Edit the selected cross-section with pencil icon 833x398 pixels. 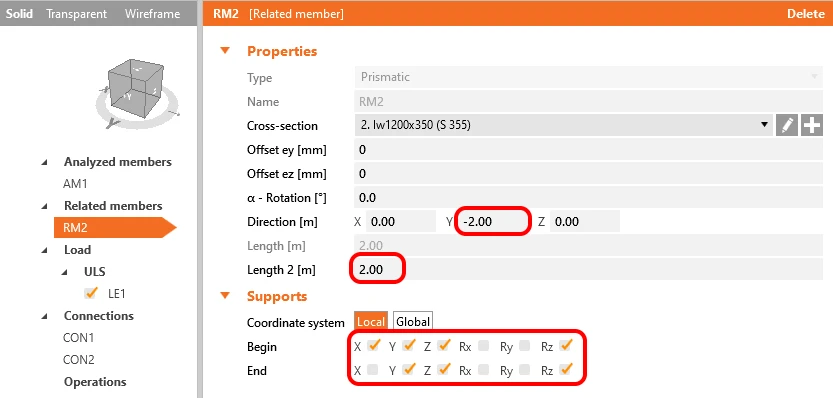tap(787, 125)
